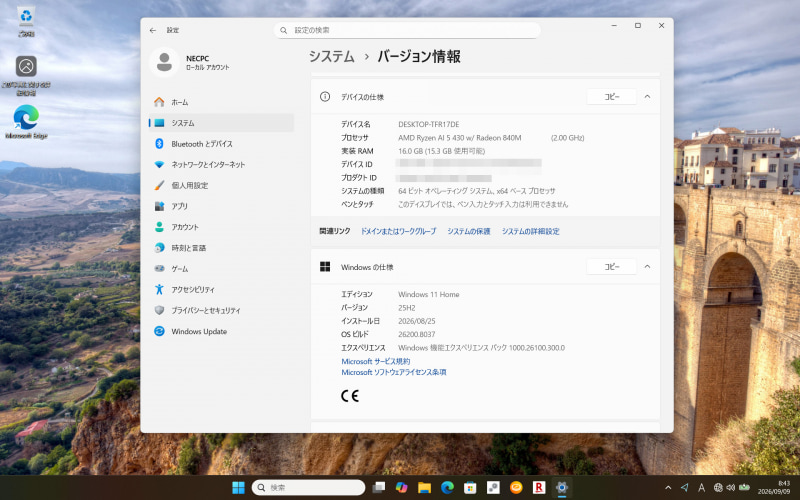This screenshot has height=500, width=800.
Task: Open ゲーム settings category
Action: 221,269
